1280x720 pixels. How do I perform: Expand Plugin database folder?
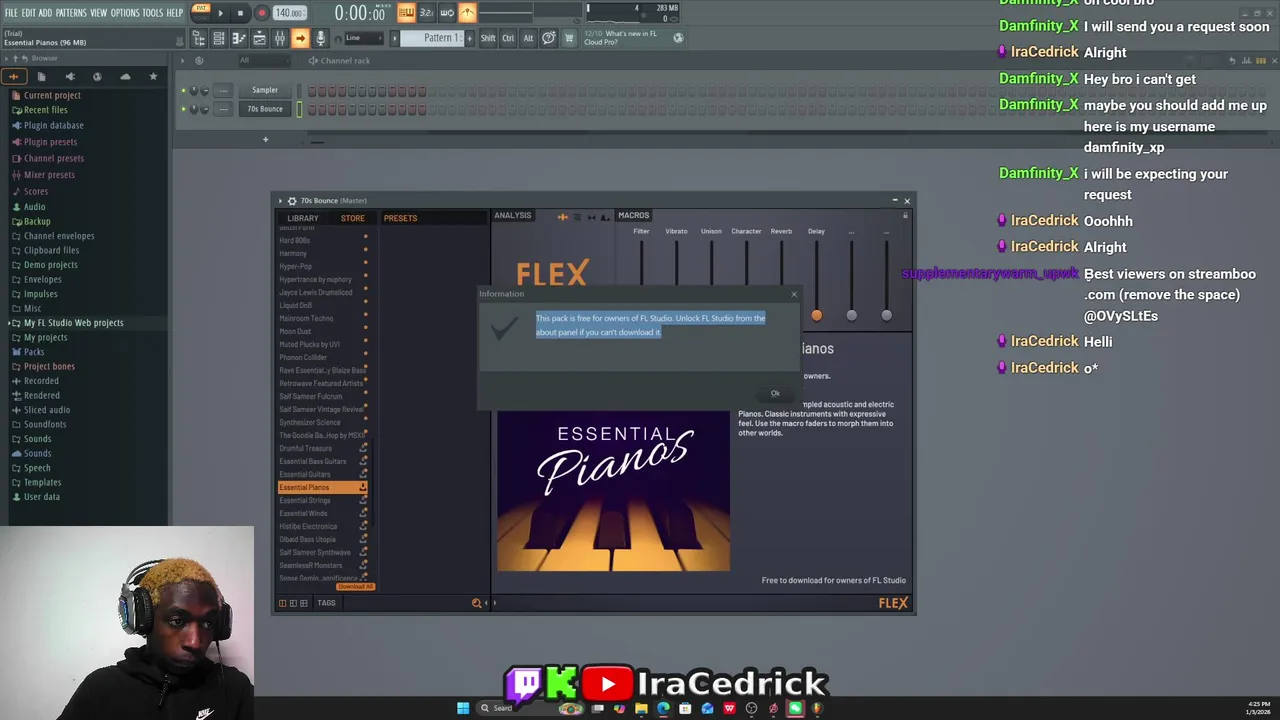point(54,125)
